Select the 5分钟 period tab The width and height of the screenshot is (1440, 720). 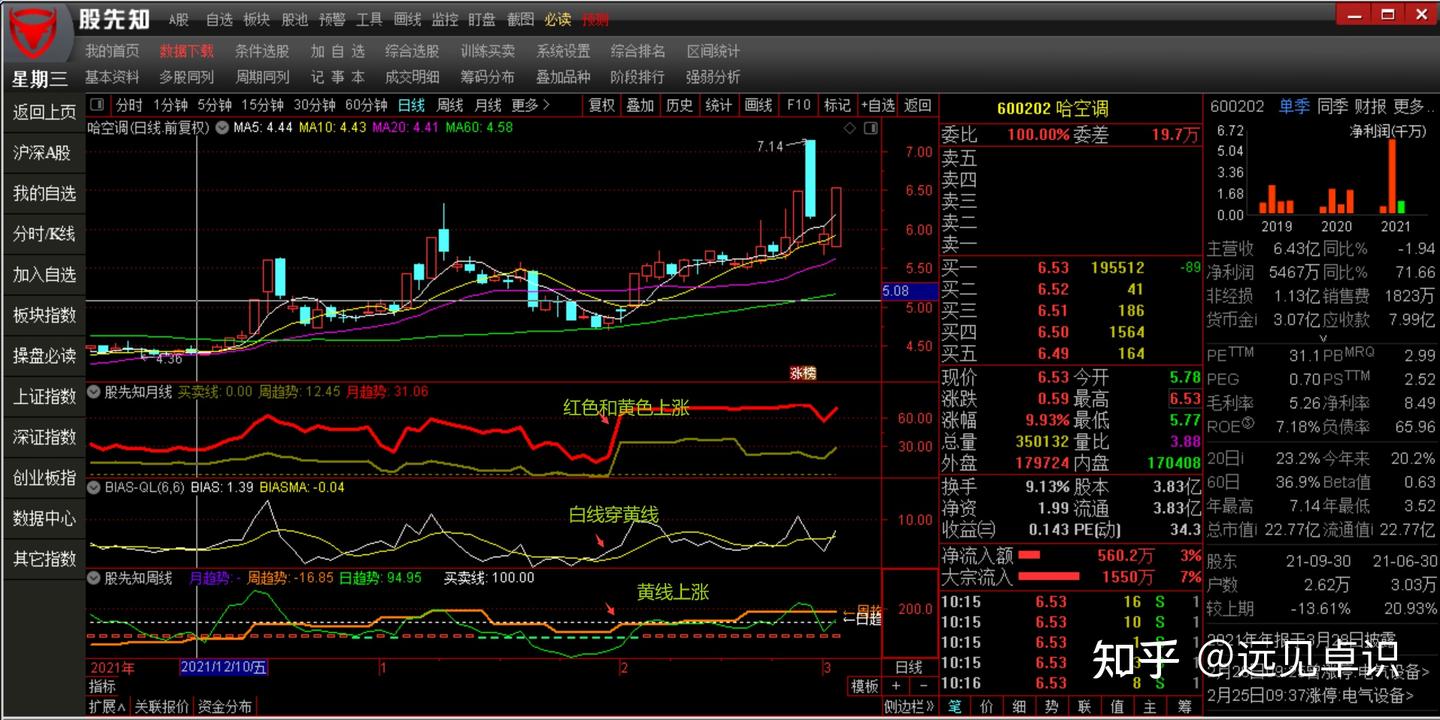214,105
